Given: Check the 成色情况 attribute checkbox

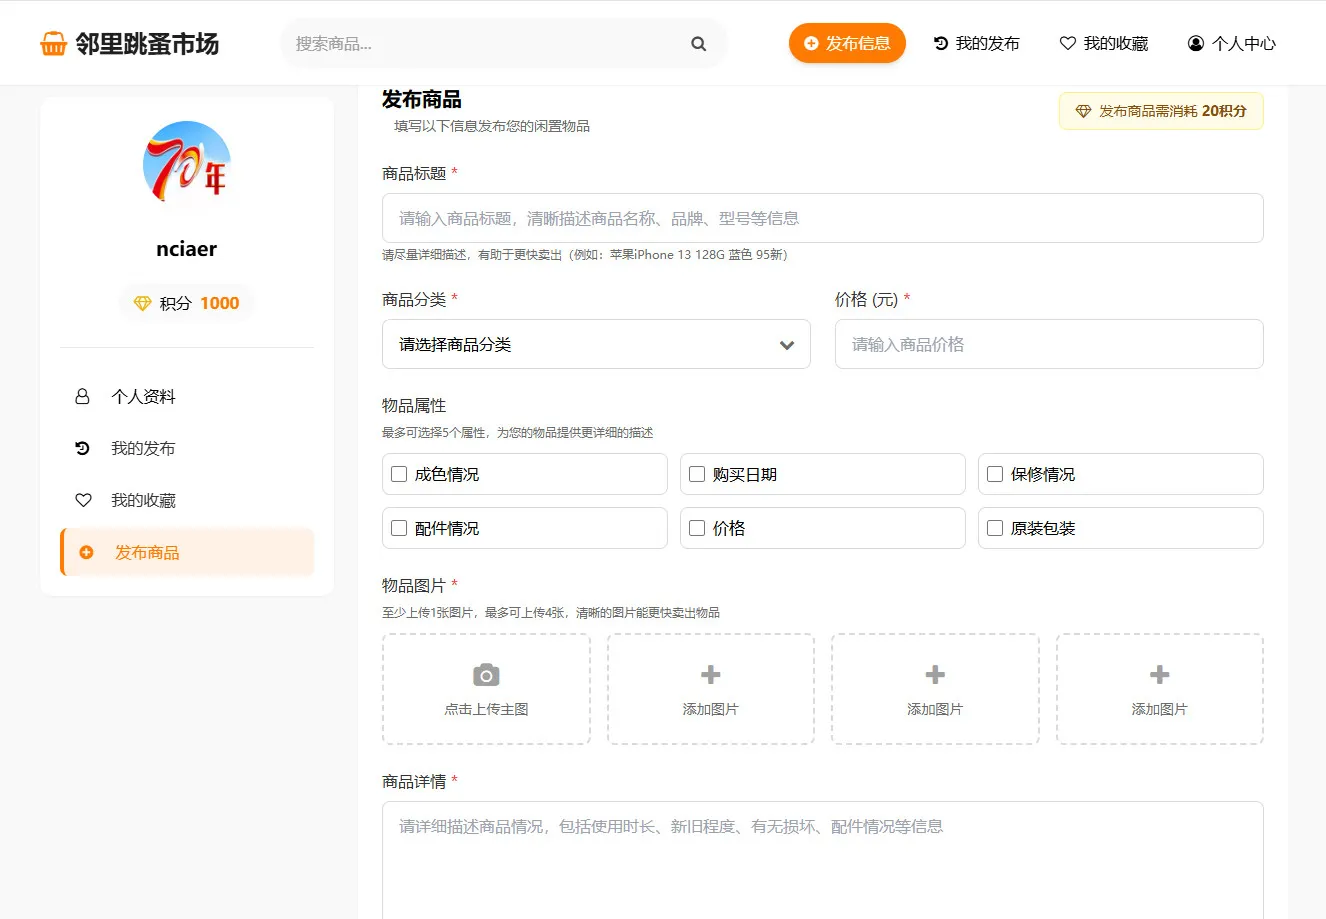Looking at the screenshot, I should (x=399, y=474).
